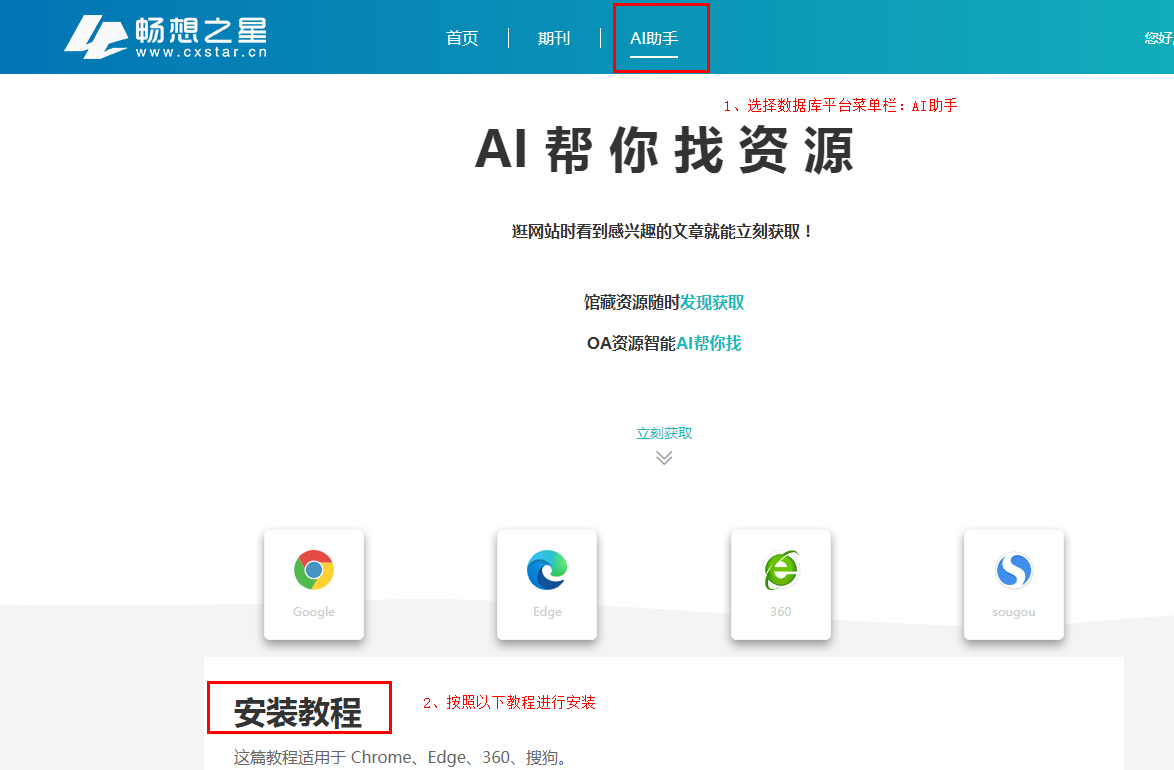Click the 发现获取 teal link

coord(712,302)
